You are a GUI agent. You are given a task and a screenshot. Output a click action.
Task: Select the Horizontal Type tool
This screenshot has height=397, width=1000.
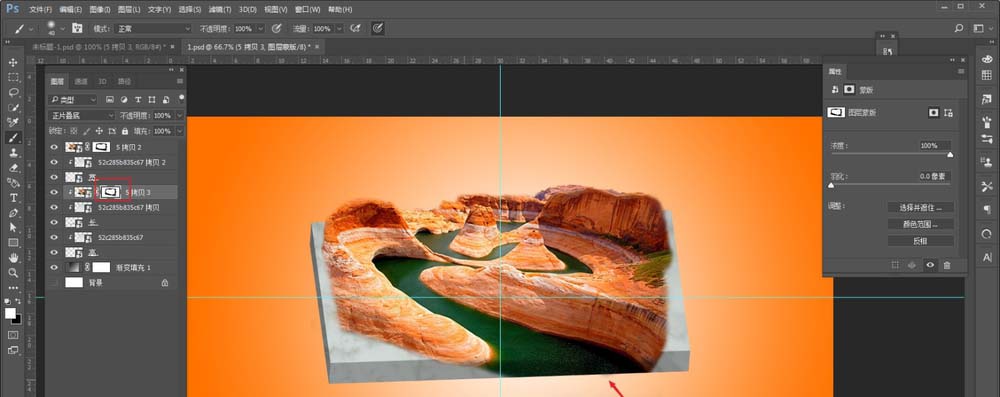(x=13, y=197)
